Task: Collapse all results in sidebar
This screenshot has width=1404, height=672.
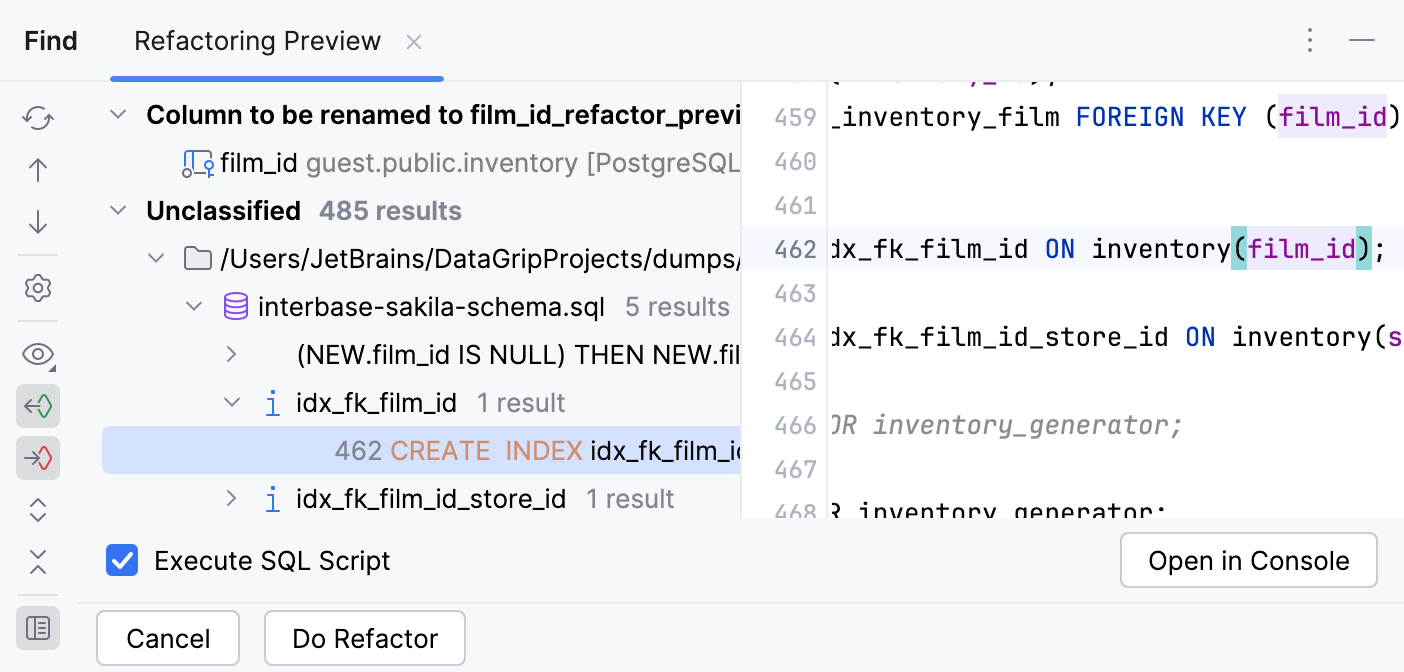Action: 38,562
